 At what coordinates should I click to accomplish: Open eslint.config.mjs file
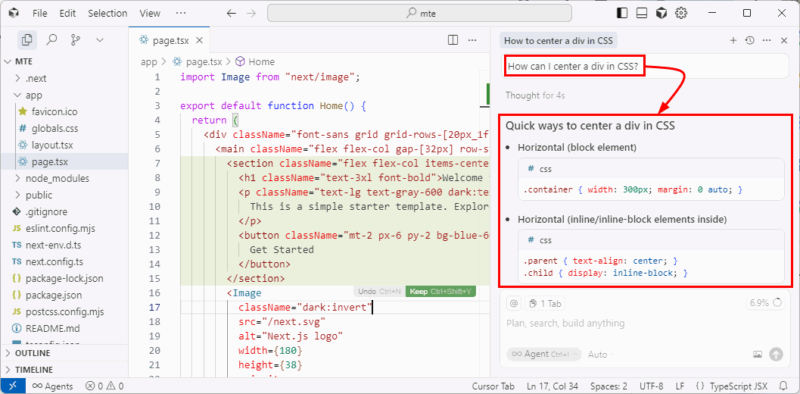click(x=64, y=228)
